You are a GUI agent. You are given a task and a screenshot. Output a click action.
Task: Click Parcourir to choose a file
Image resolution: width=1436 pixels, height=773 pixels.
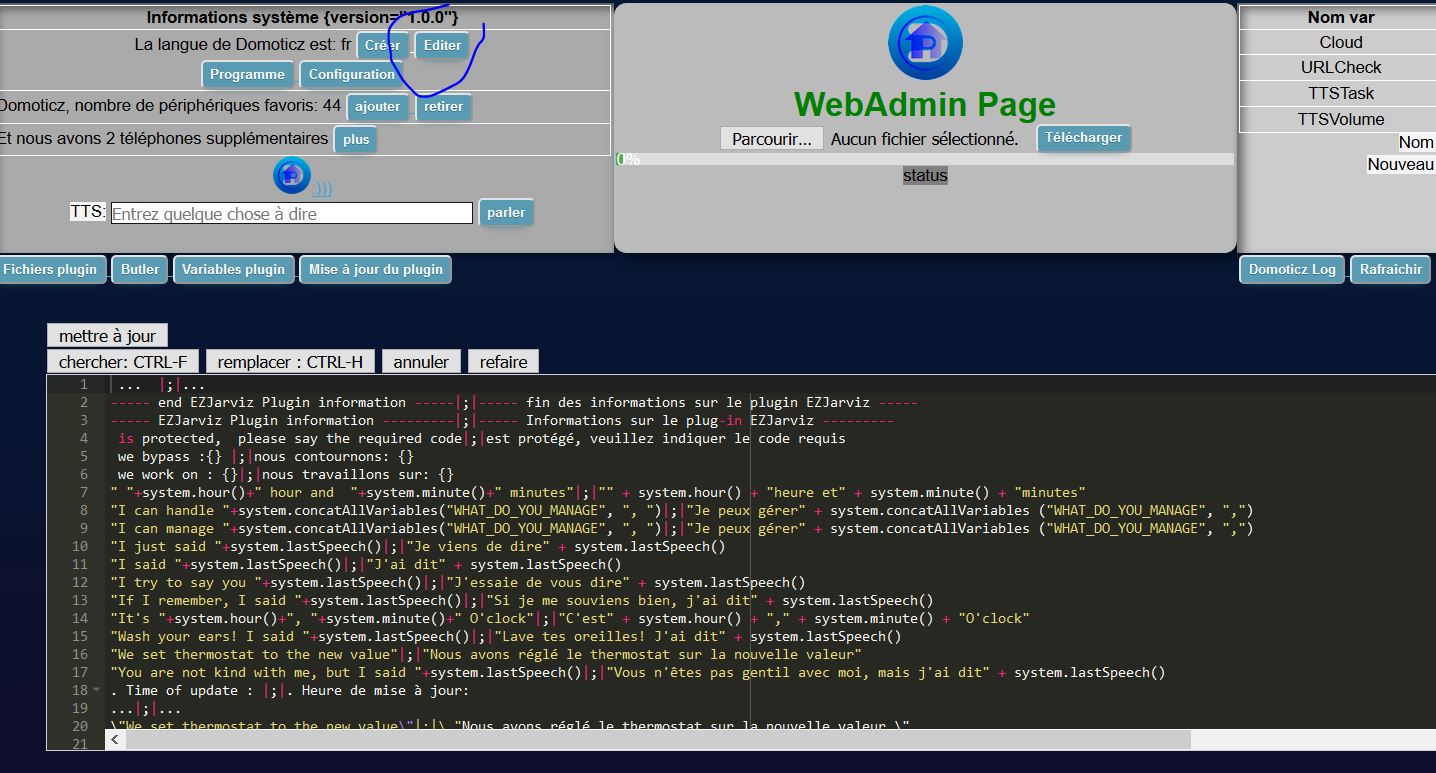point(771,139)
